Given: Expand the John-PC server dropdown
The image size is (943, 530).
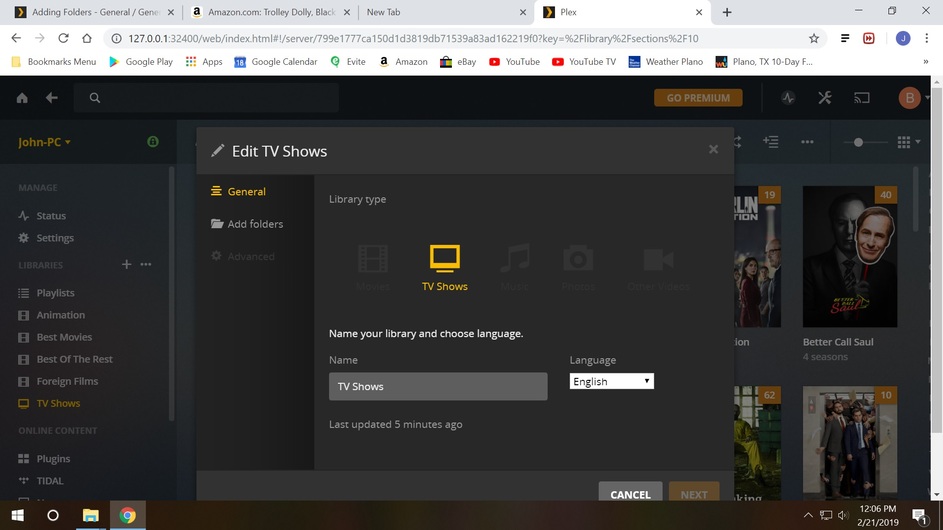Looking at the screenshot, I should click(45, 142).
